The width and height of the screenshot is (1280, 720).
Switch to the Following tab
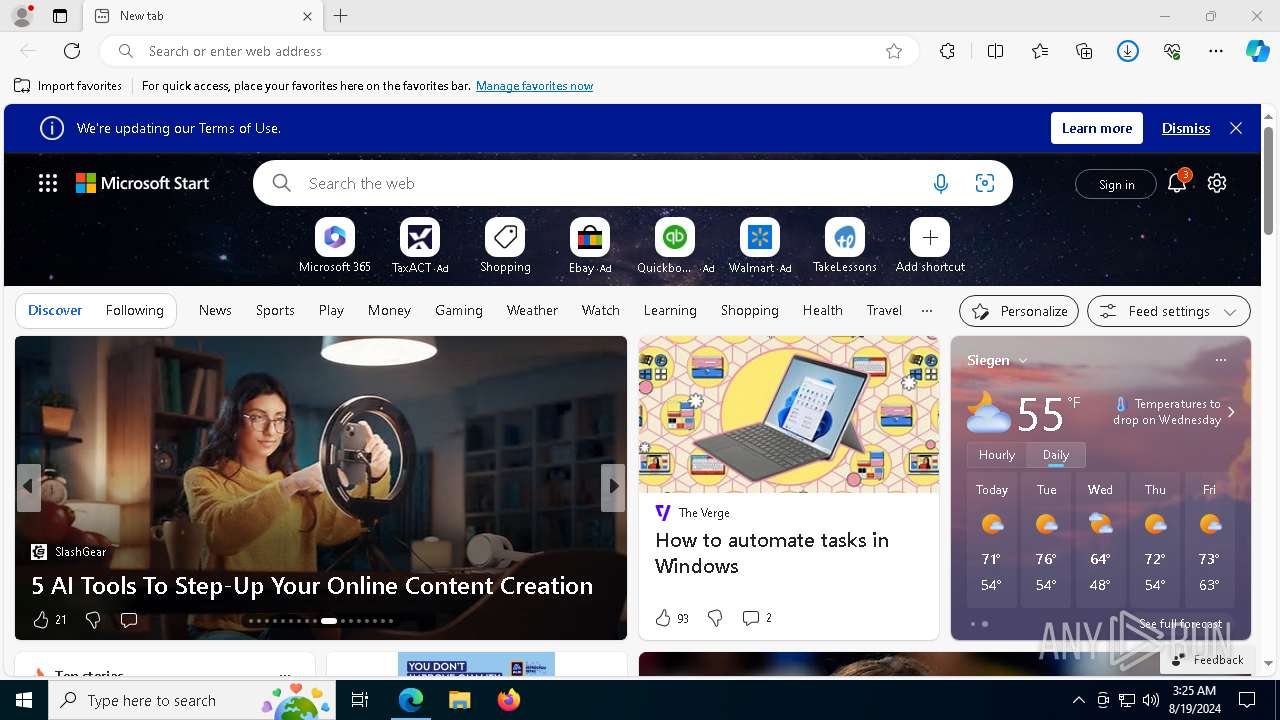134,311
